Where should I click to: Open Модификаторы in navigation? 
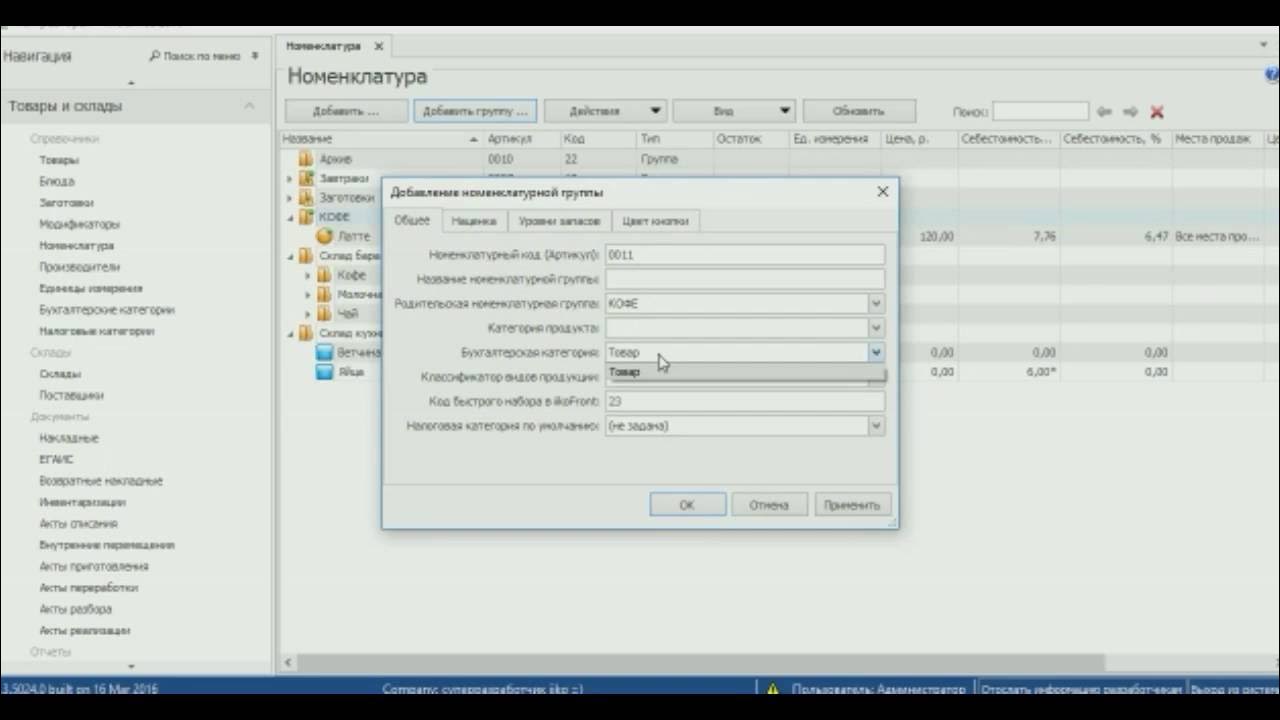pos(80,224)
